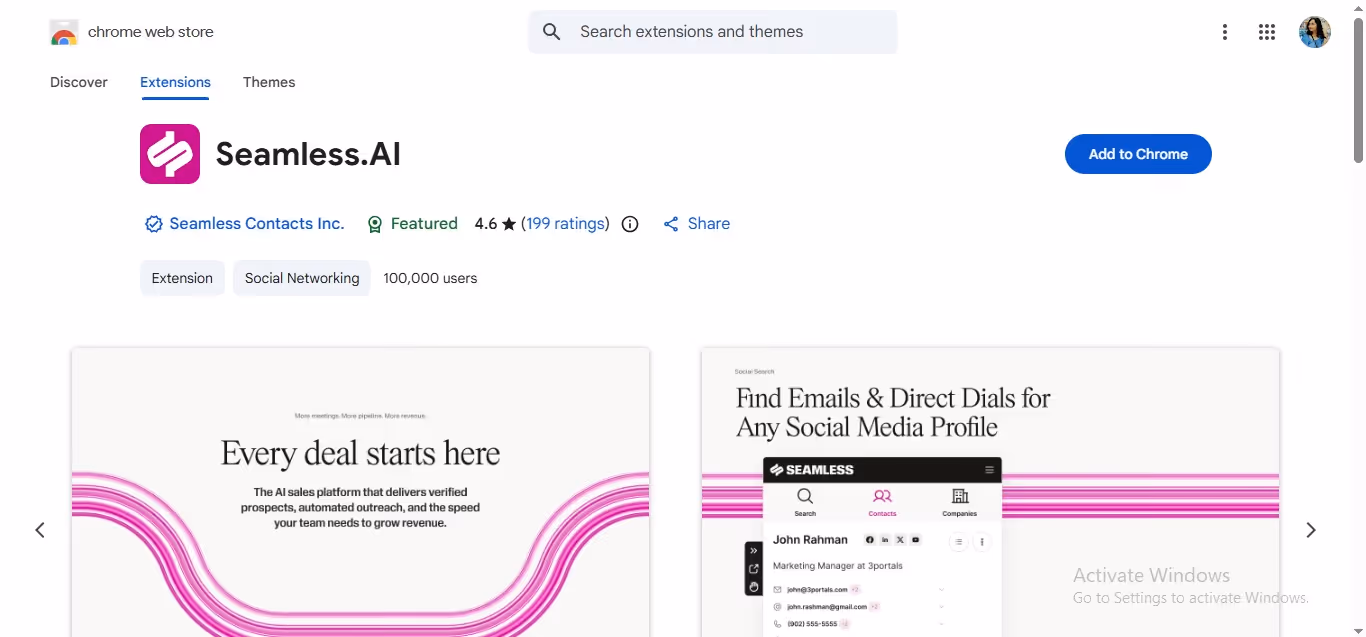
Task: Click the ratings info circle icon
Action: tap(630, 224)
